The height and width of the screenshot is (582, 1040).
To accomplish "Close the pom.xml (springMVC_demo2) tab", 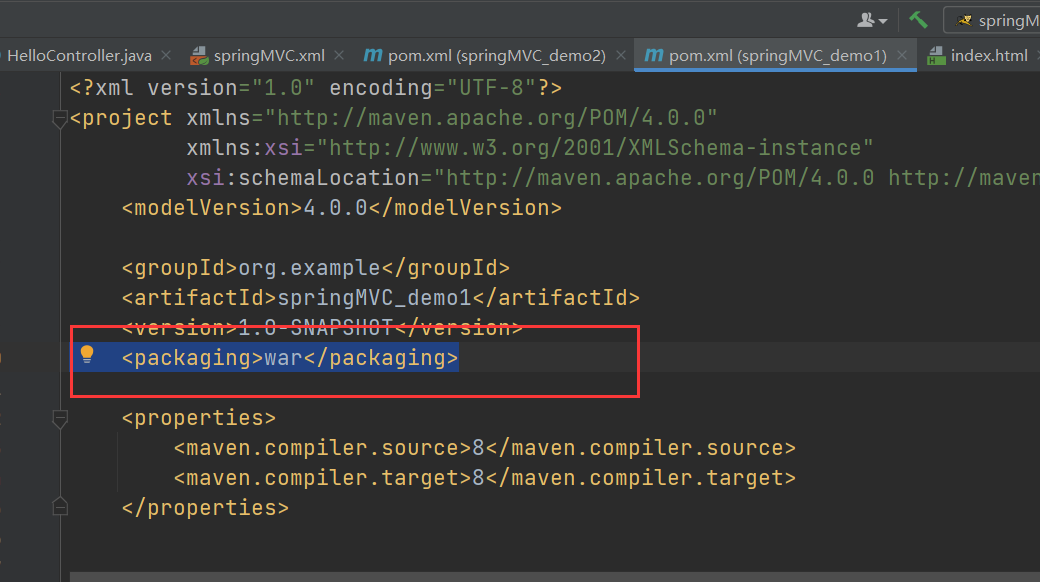I will point(620,55).
